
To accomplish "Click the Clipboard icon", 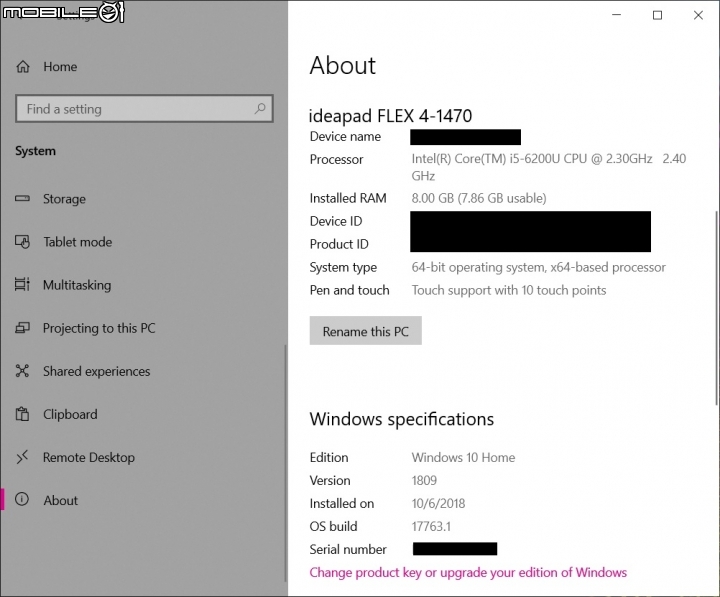I will click(x=22, y=414).
